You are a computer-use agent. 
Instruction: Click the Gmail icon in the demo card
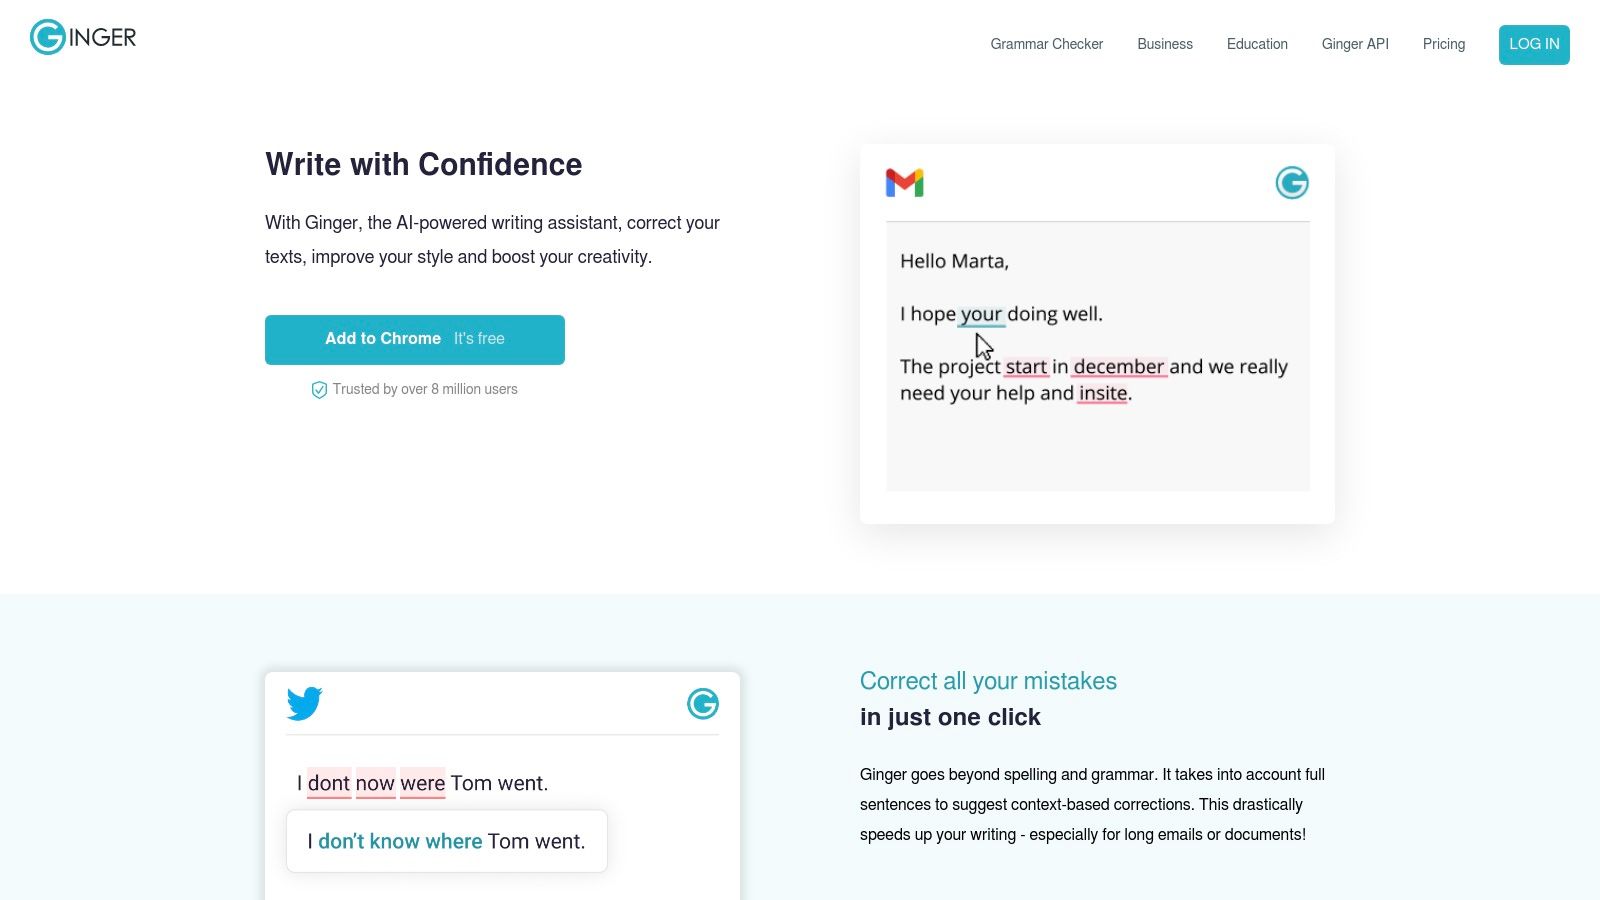[x=904, y=183]
